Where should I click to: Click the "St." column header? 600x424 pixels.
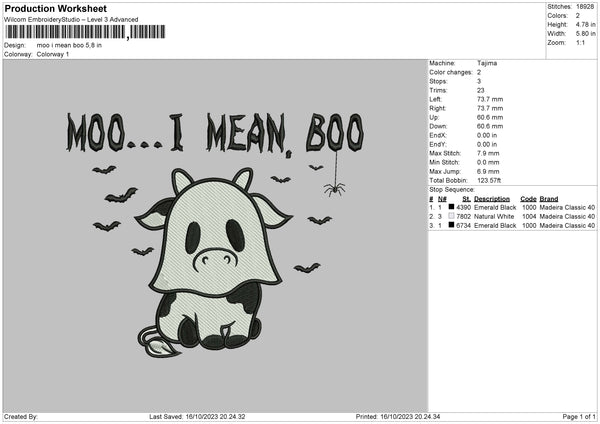466,199
